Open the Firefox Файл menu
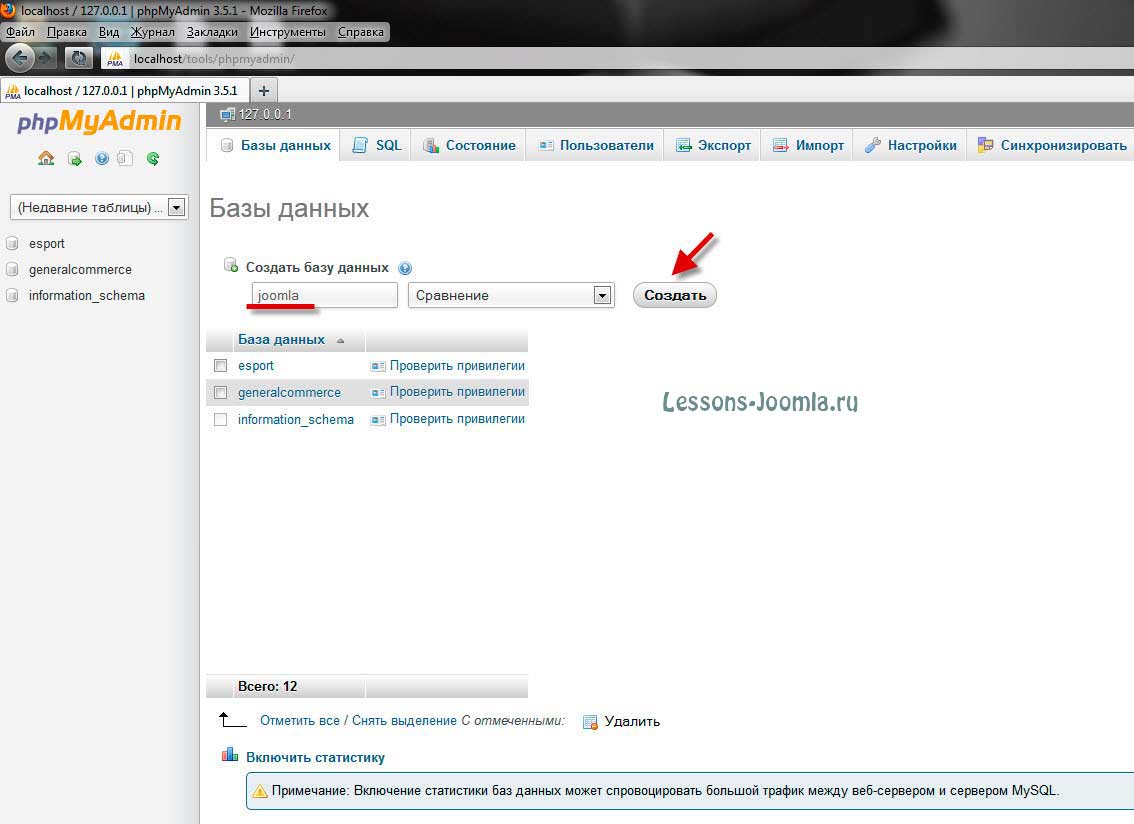This screenshot has width=1134, height=824. (x=20, y=32)
